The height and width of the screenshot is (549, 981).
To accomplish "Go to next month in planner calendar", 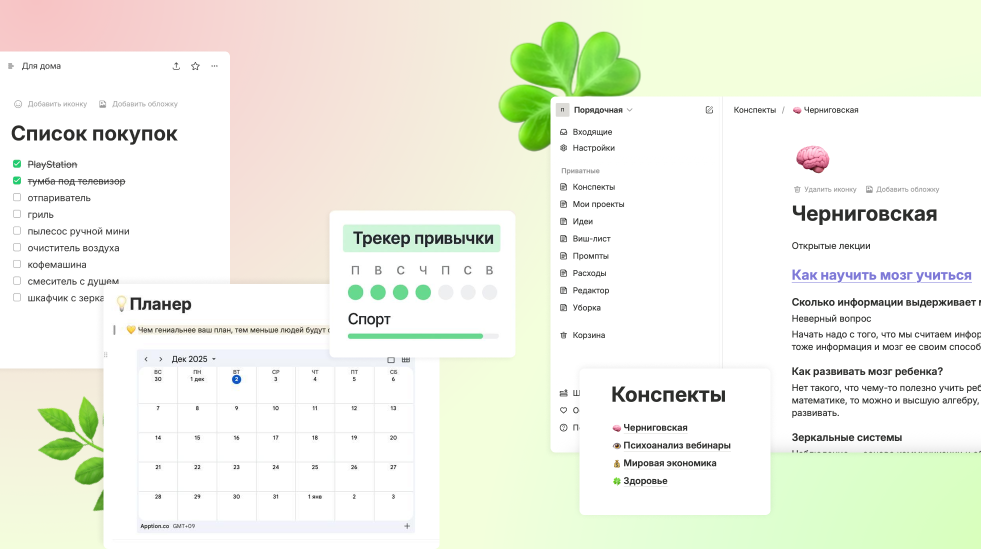I will pyautogui.click(x=161, y=359).
